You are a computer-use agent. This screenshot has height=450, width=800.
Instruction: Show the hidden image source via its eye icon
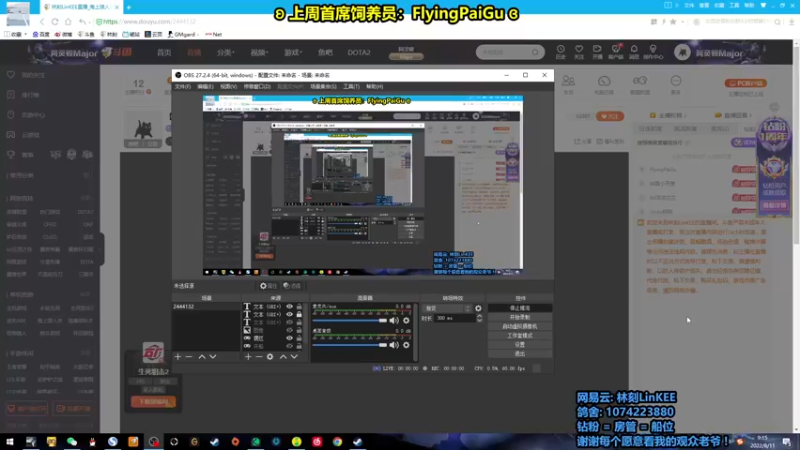click(289, 330)
